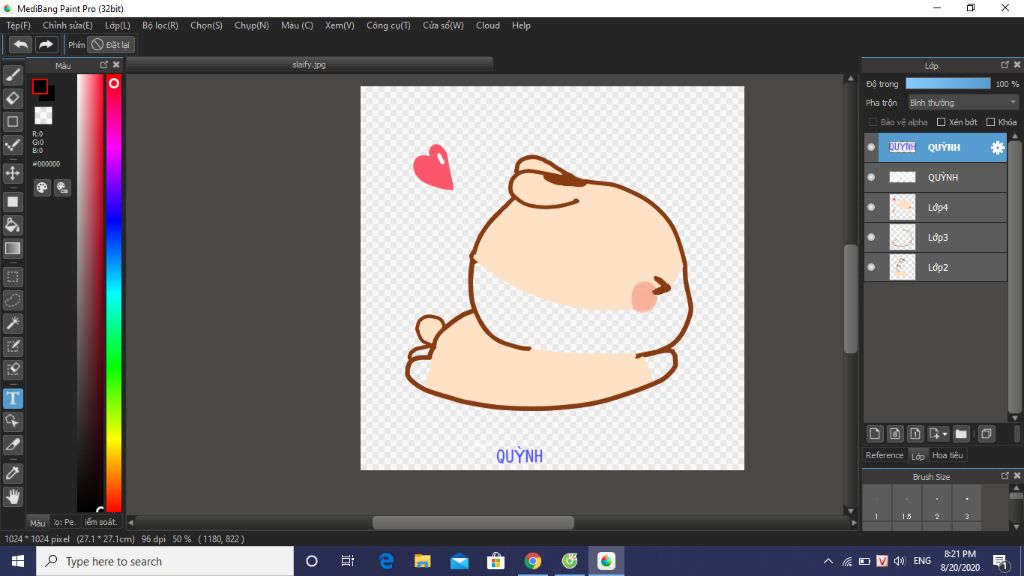Open the Công cụ(T) menu
The width and height of the screenshot is (1024, 576).
[x=388, y=25]
